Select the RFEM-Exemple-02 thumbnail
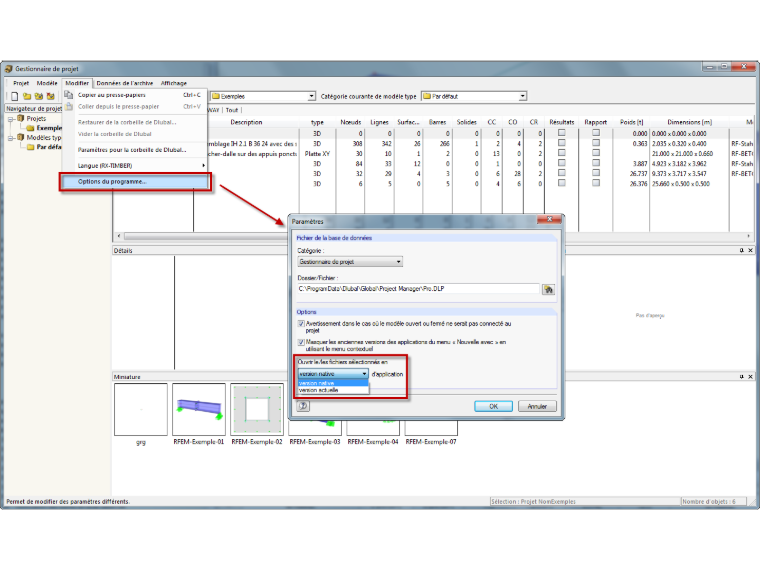This screenshot has width=760, height=570. tap(257, 410)
